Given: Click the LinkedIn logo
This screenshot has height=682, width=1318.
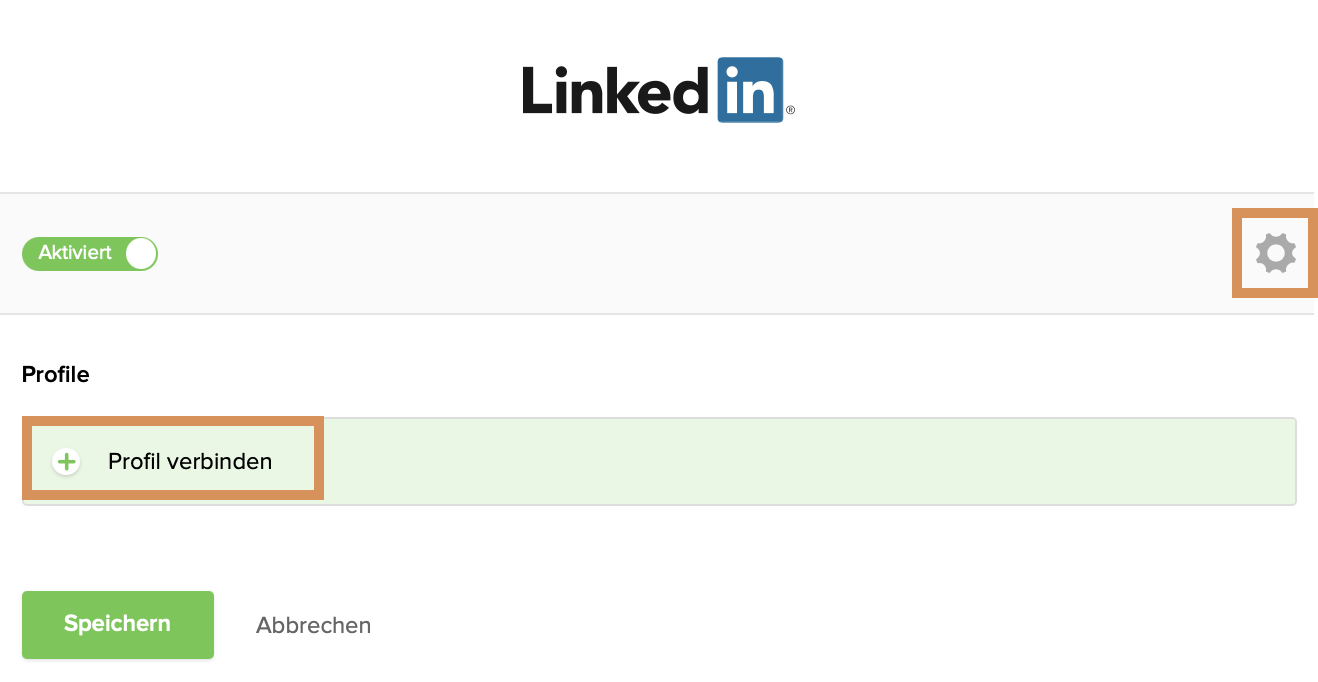Looking at the screenshot, I should pos(657,91).
